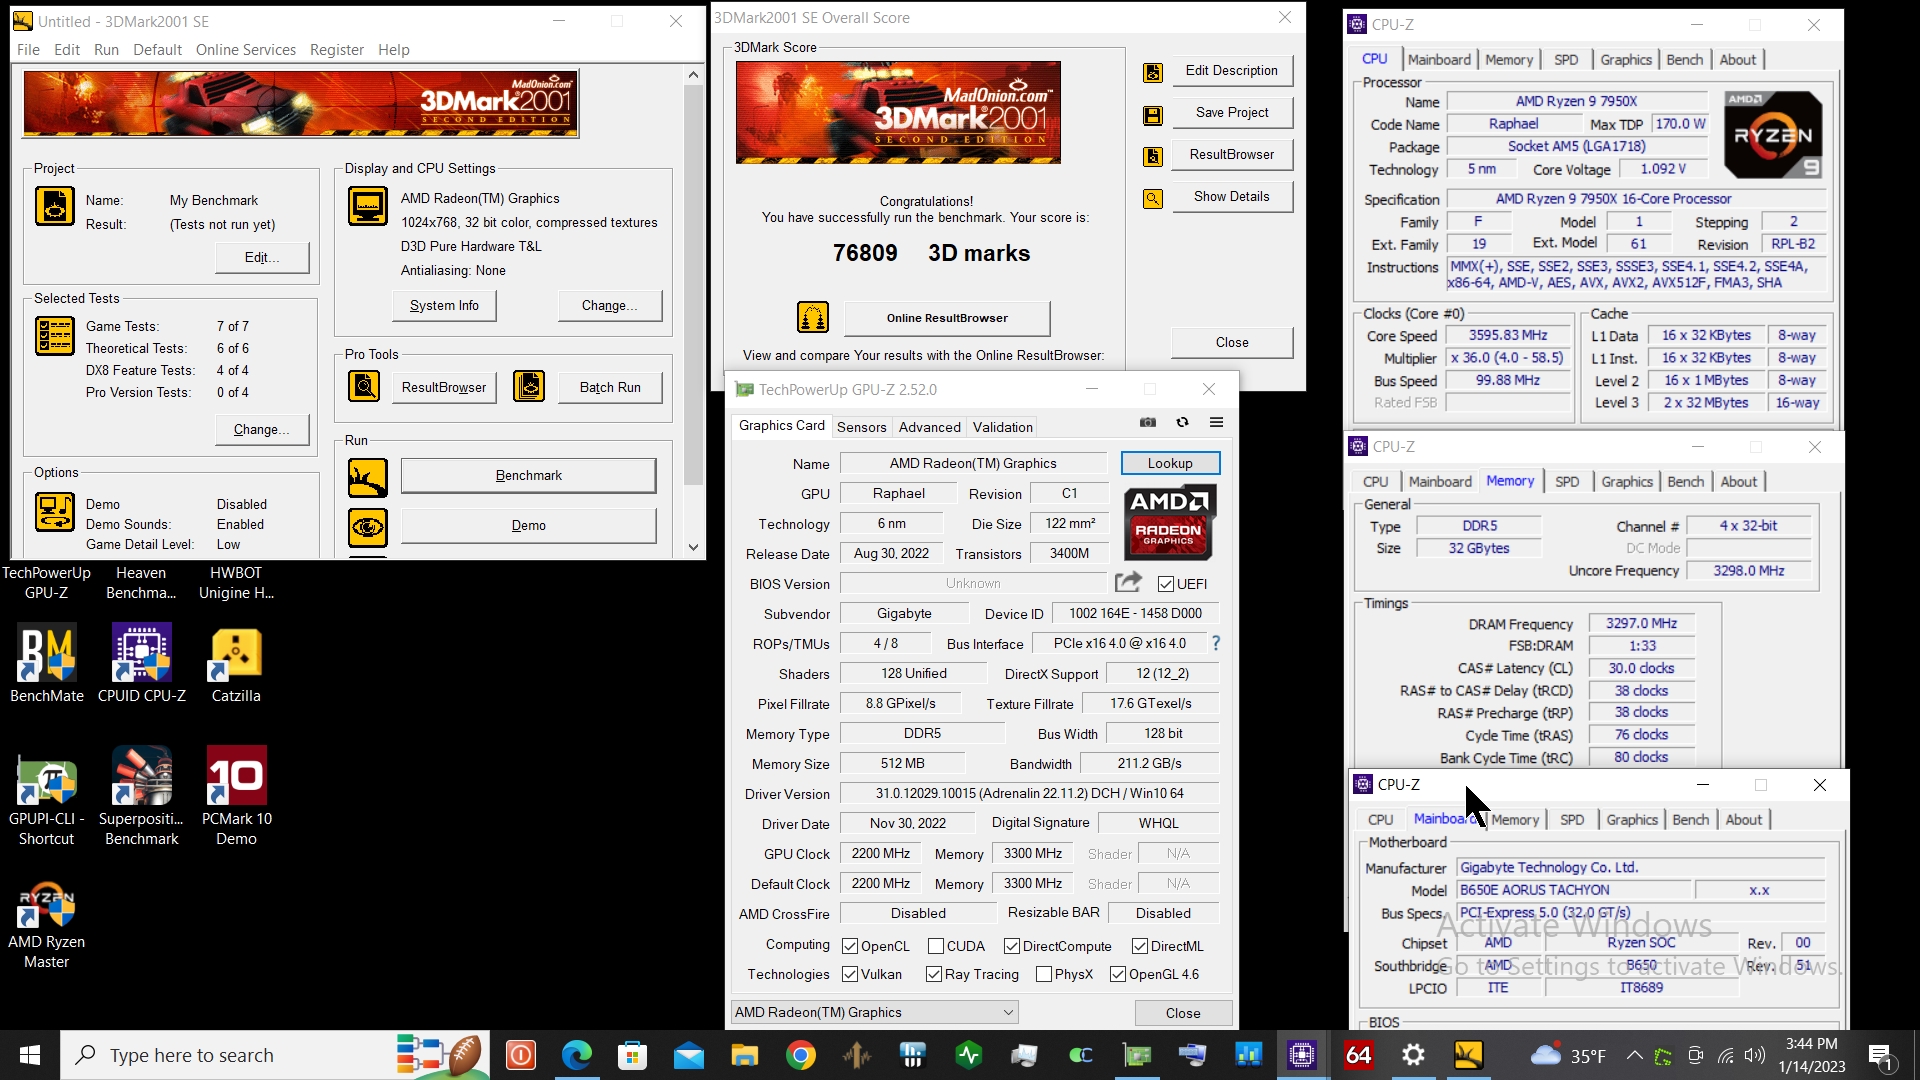The width and height of the screenshot is (1920, 1080).
Task: Click the Save Project floppy icon
Action: [x=1153, y=115]
